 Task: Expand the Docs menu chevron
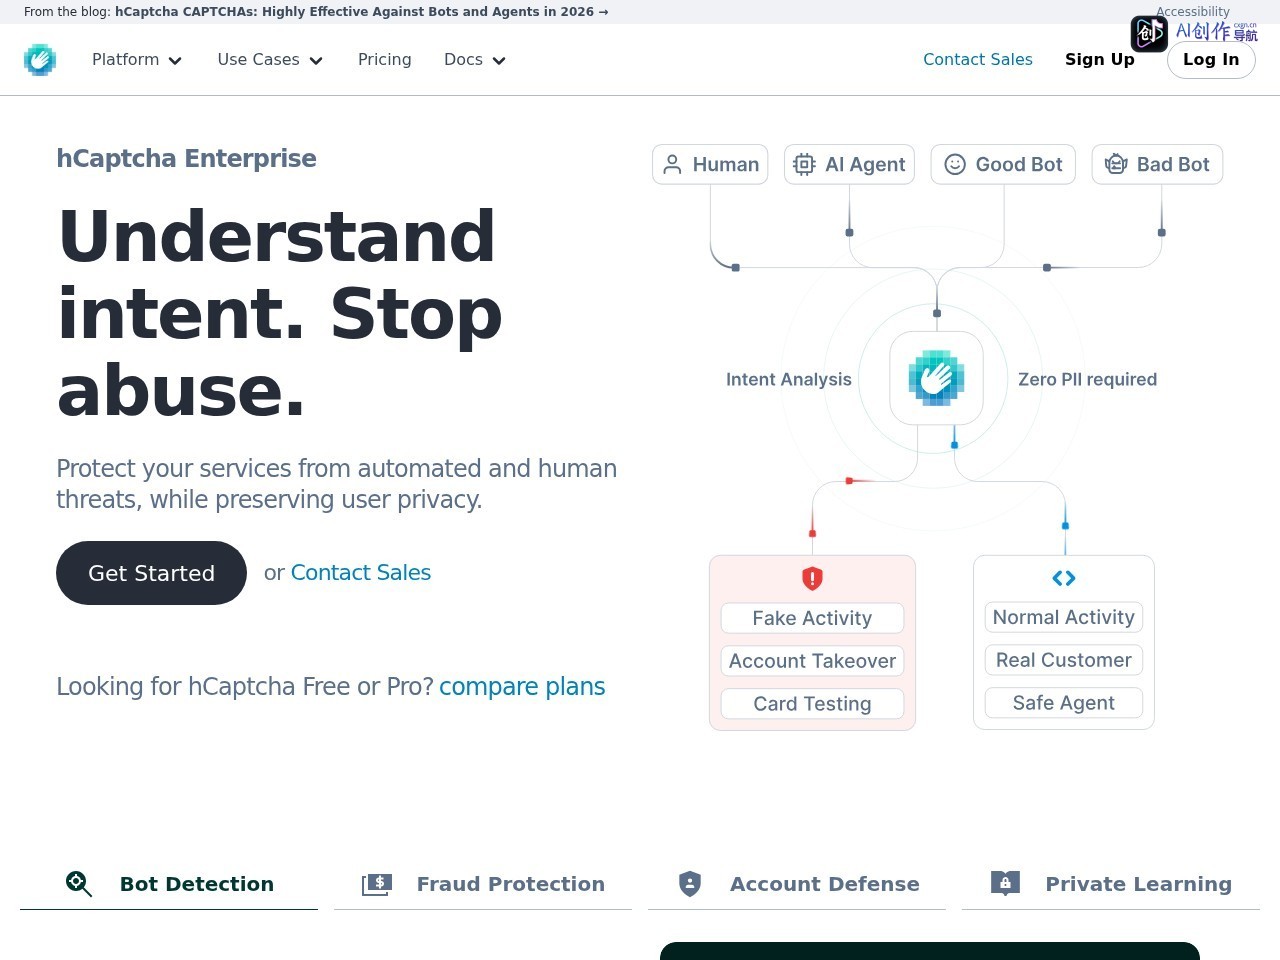coord(499,61)
